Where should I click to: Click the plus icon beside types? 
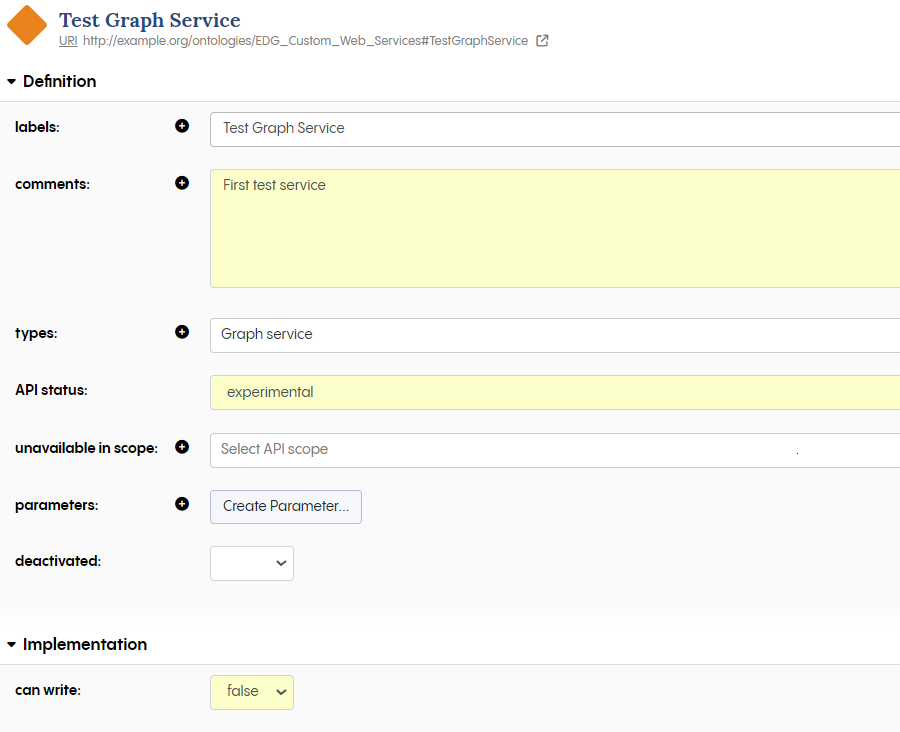click(181, 331)
